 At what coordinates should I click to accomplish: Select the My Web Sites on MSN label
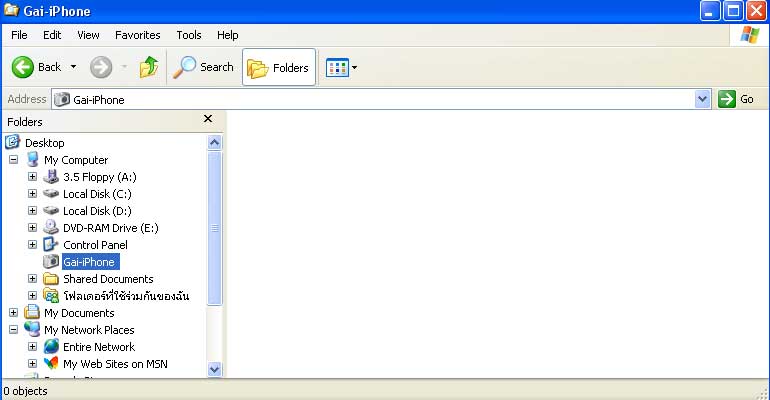pyautogui.click(x=115, y=364)
